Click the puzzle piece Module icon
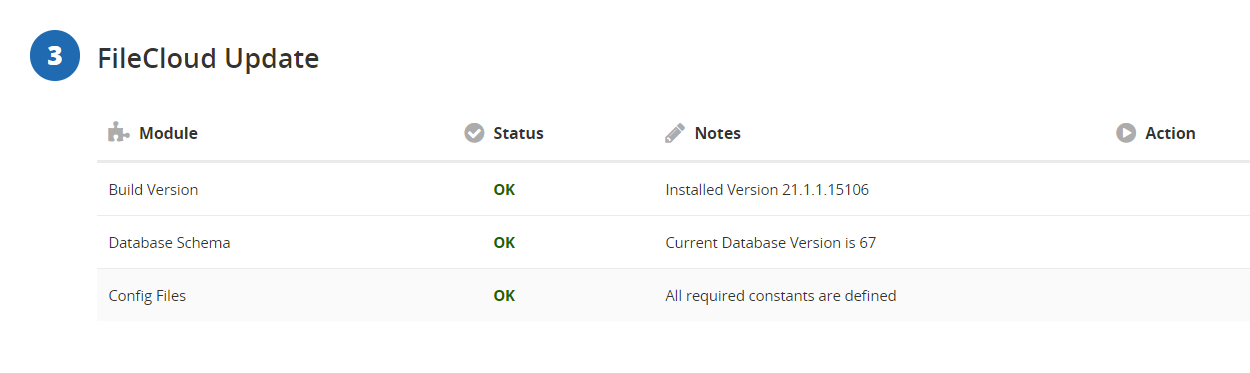Image resolution: width=1250 pixels, height=373 pixels. pyautogui.click(x=119, y=132)
